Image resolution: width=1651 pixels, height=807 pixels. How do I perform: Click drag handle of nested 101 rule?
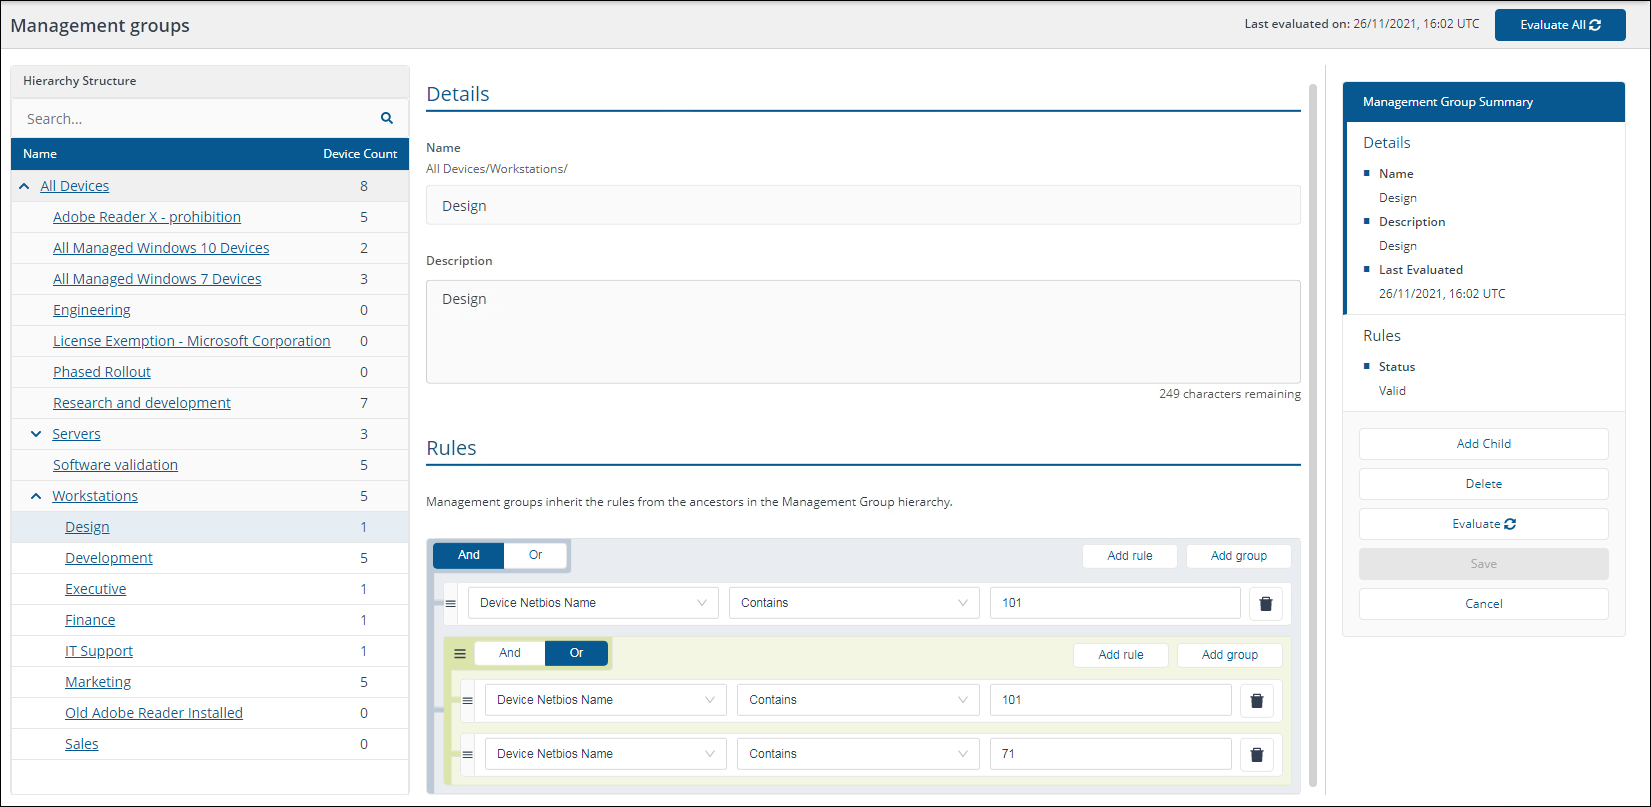pyautogui.click(x=467, y=700)
